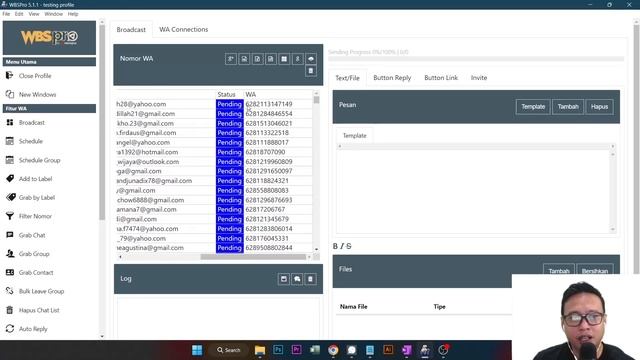
Task: Click the Tipe column header
Action: pyautogui.click(x=439, y=307)
